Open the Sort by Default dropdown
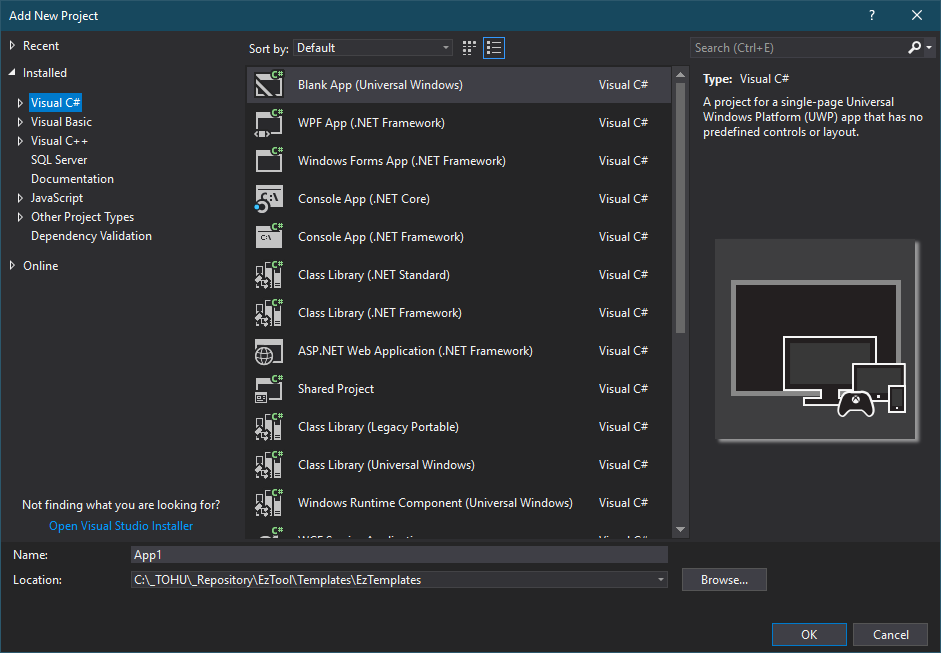Viewport: 941px width, 653px height. [x=373, y=48]
